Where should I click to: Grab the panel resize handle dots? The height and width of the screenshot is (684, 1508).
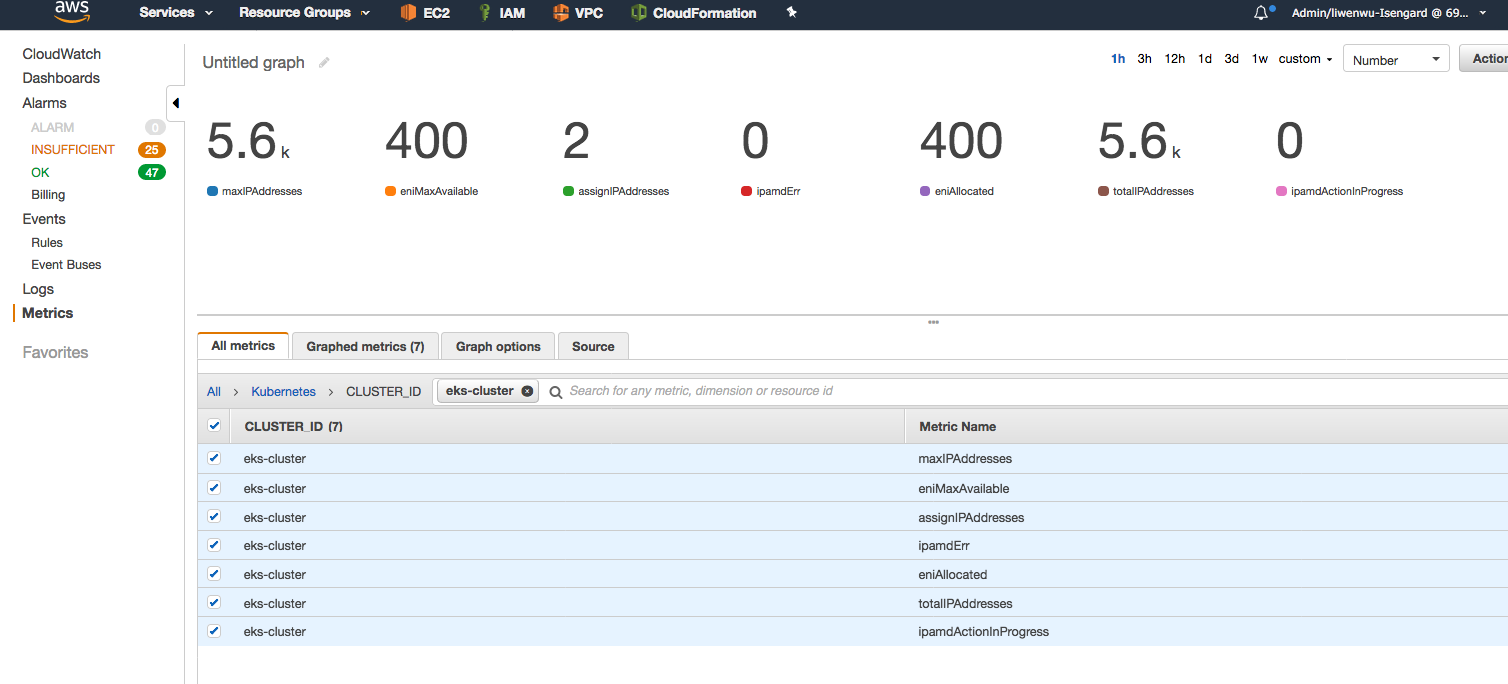click(x=933, y=322)
